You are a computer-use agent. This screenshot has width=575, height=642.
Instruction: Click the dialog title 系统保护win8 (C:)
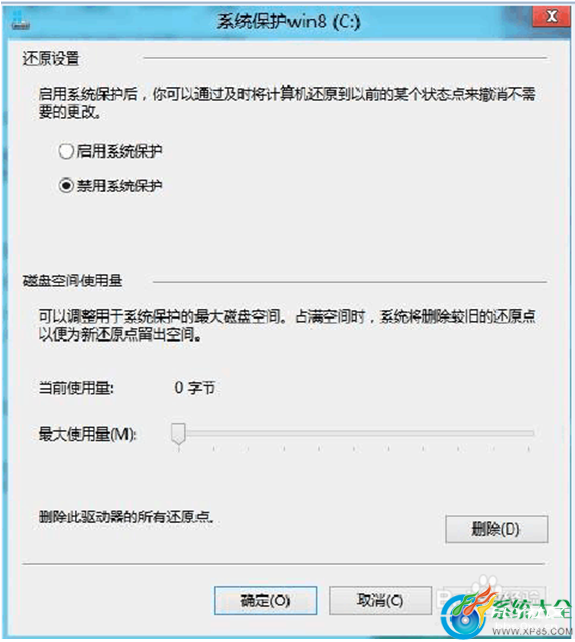pos(288,21)
